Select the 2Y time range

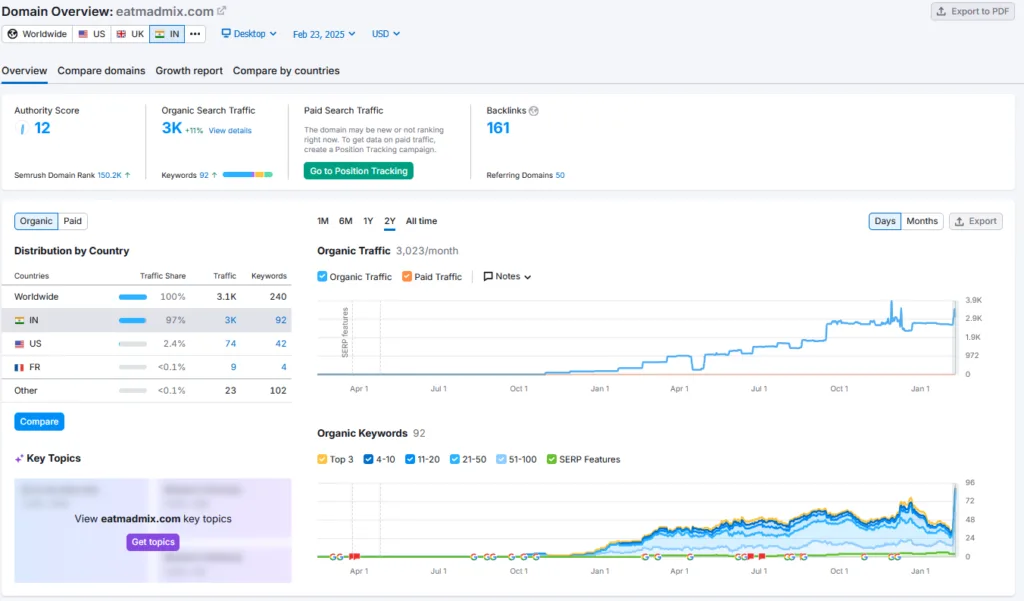click(390, 221)
